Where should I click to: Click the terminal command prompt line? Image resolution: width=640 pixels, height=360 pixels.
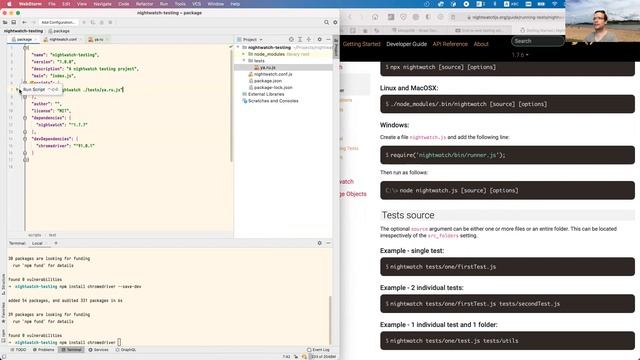tap(65, 342)
